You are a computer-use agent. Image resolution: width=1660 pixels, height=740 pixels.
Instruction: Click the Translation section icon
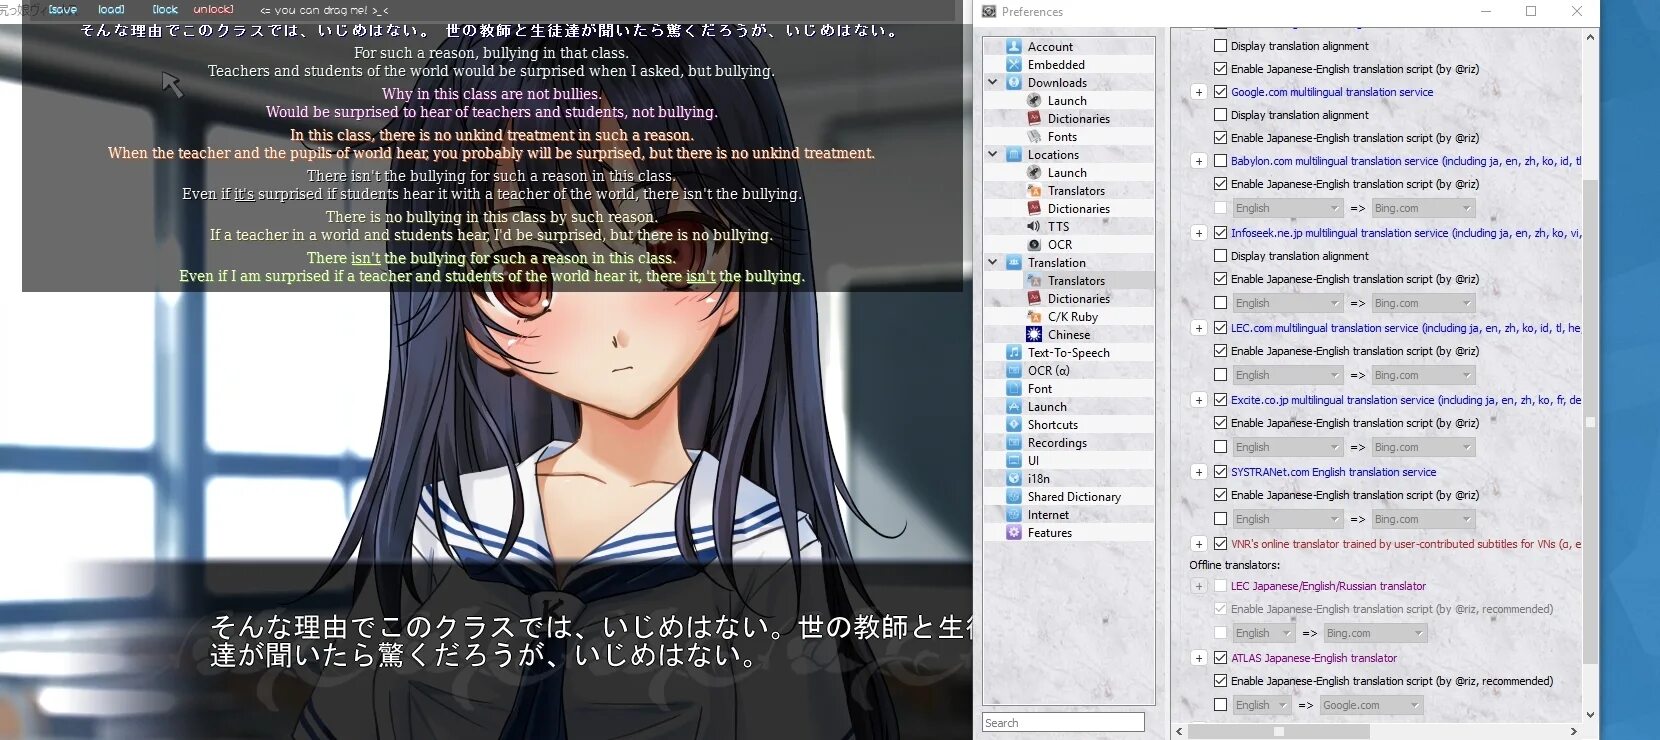[1014, 263]
